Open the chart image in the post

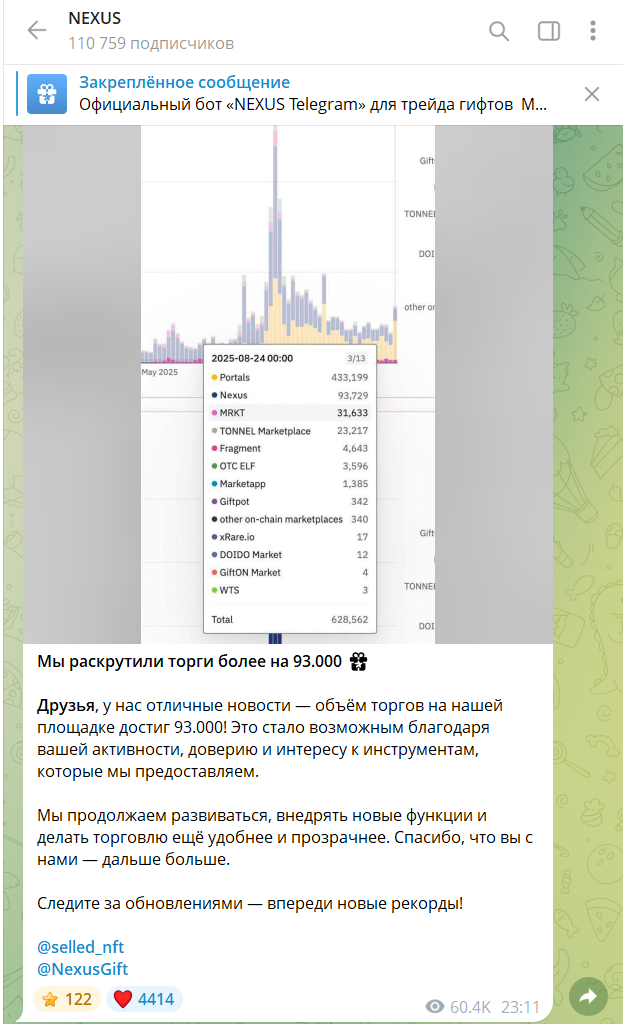click(288, 384)
